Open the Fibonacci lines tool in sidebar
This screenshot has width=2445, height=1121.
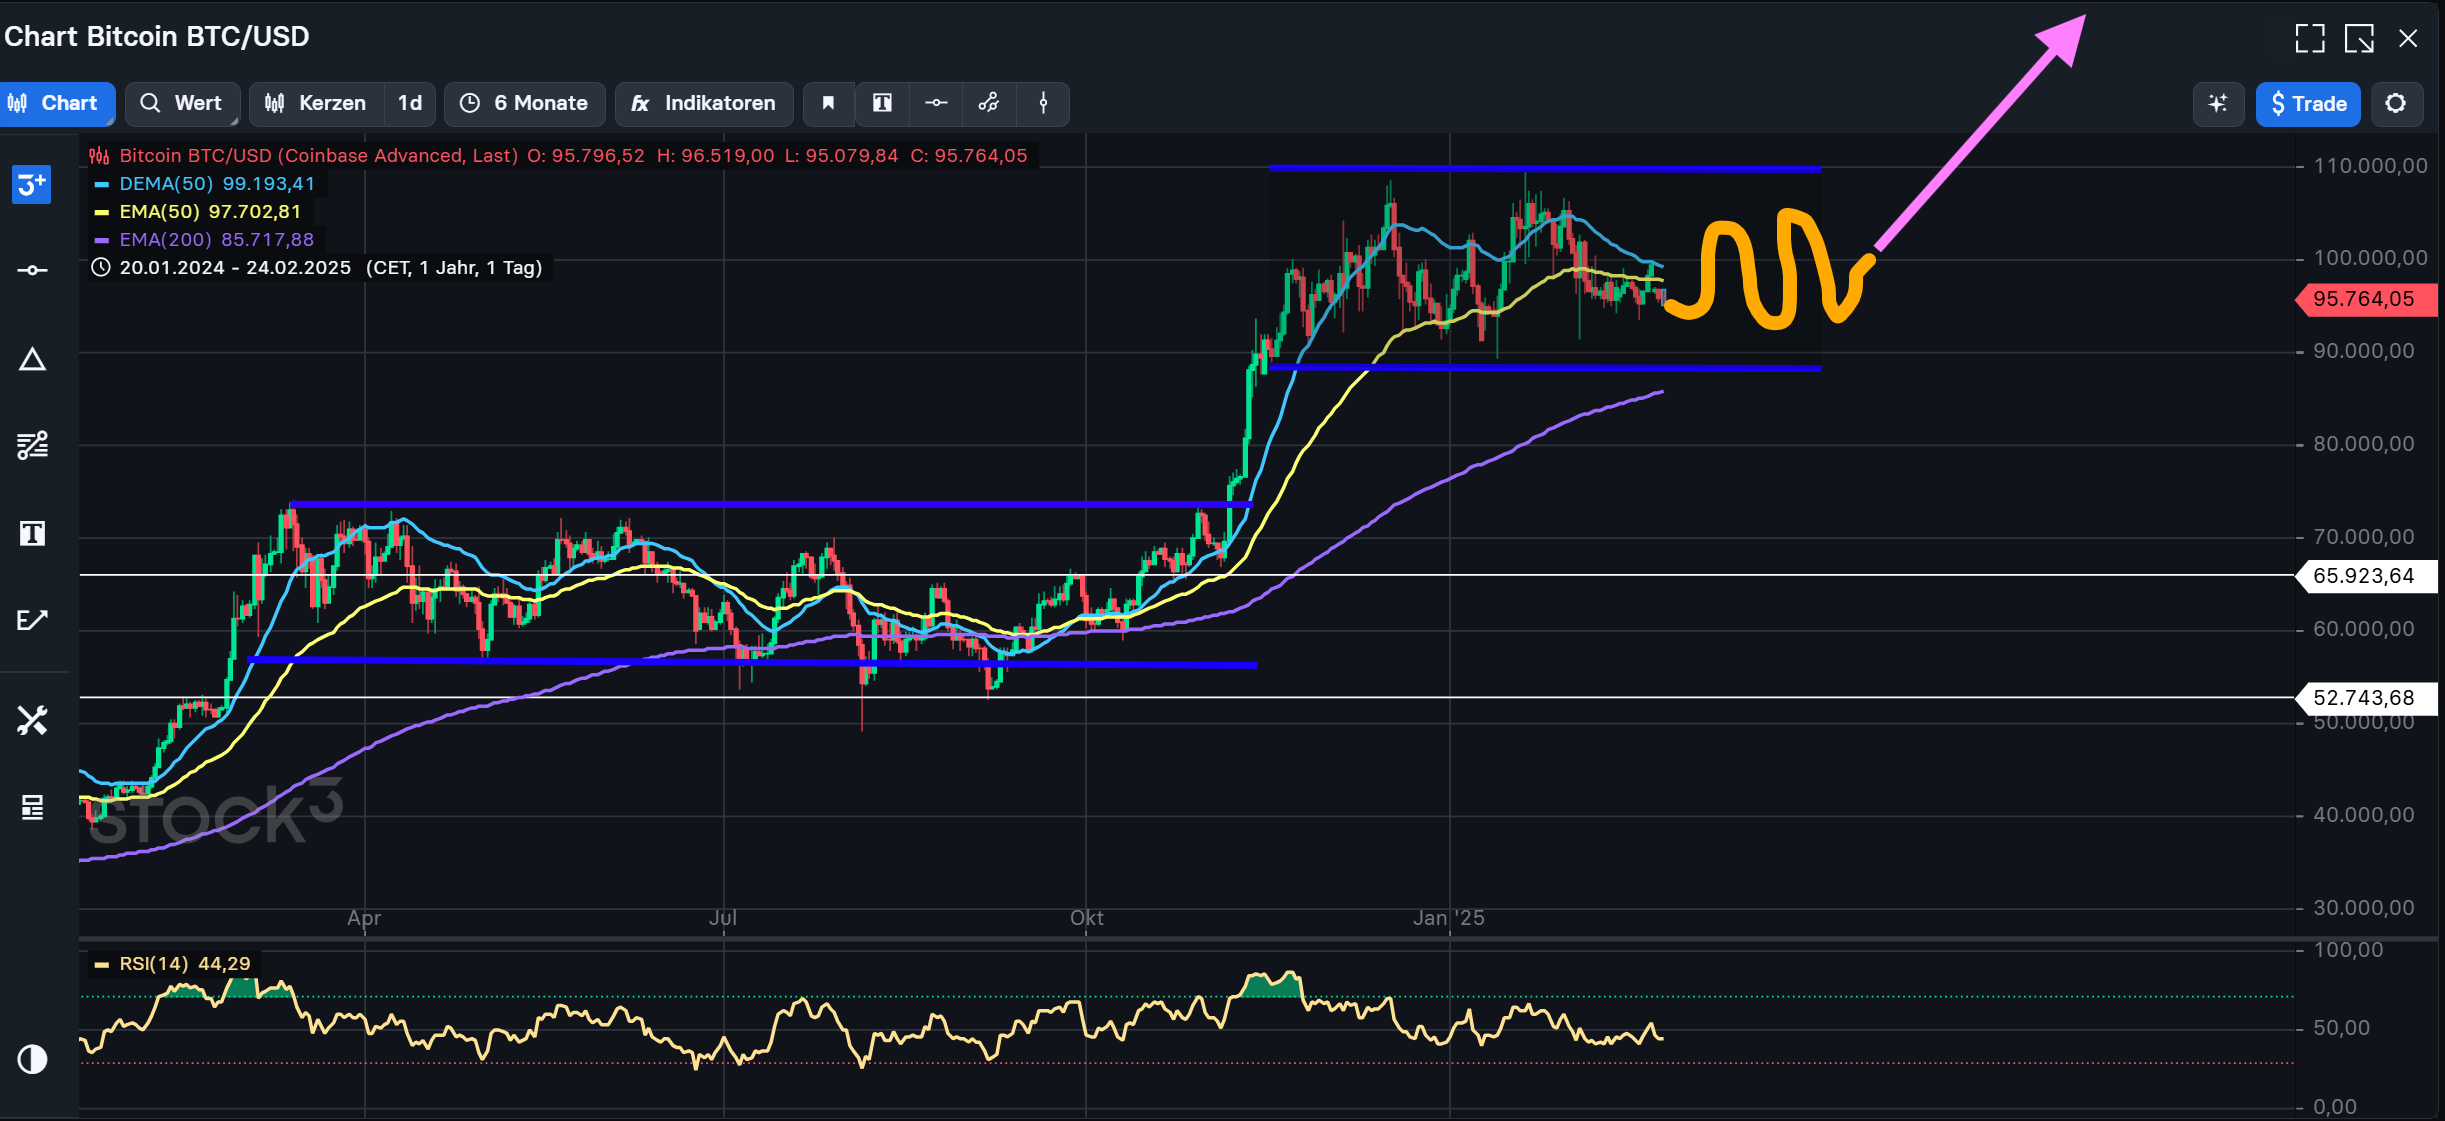point(32,445)
